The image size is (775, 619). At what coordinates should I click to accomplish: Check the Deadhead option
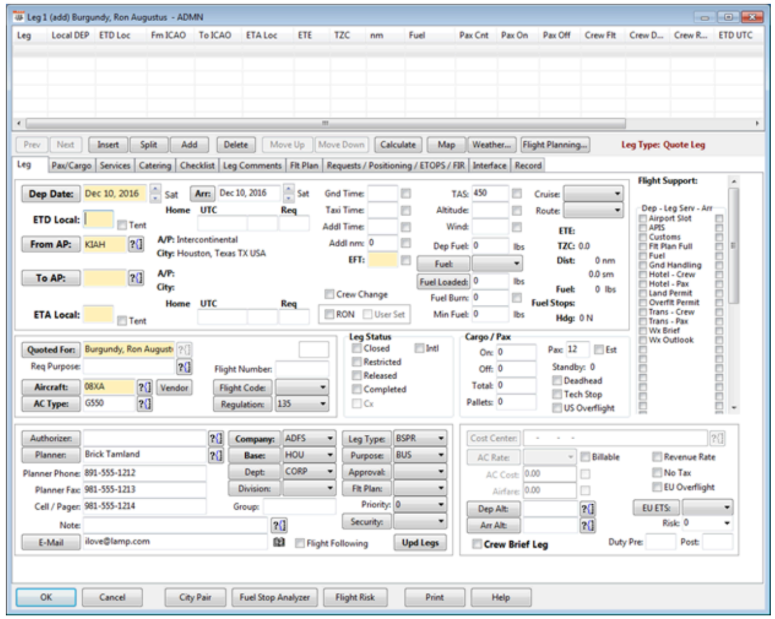[557, 381]
